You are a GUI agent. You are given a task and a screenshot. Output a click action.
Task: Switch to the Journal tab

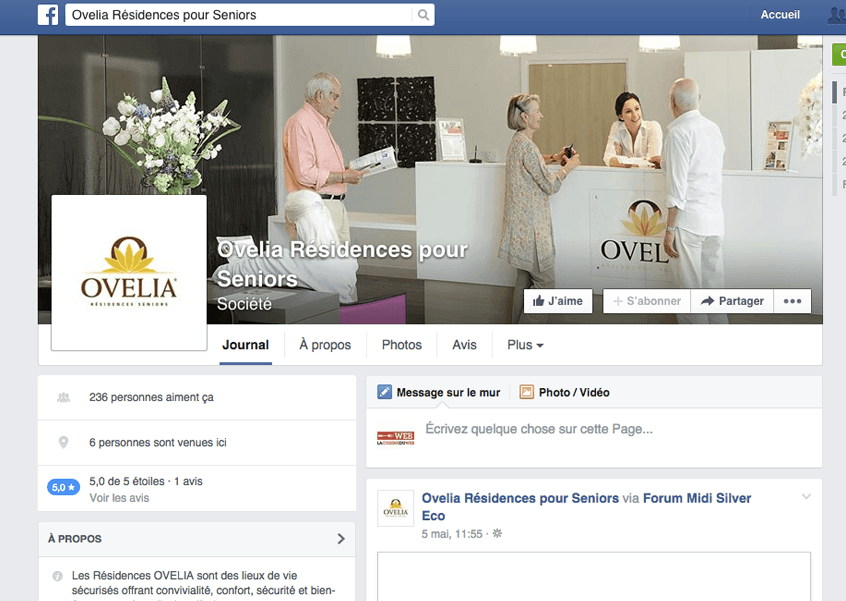[245, 345]
